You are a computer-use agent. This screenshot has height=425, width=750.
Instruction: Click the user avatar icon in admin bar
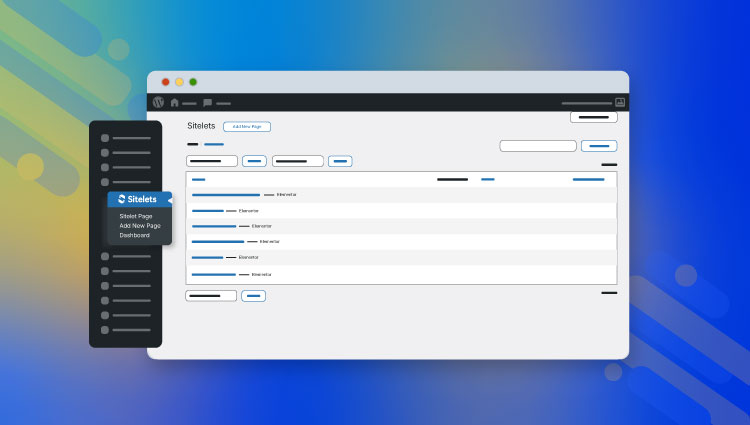pos(620,102)
